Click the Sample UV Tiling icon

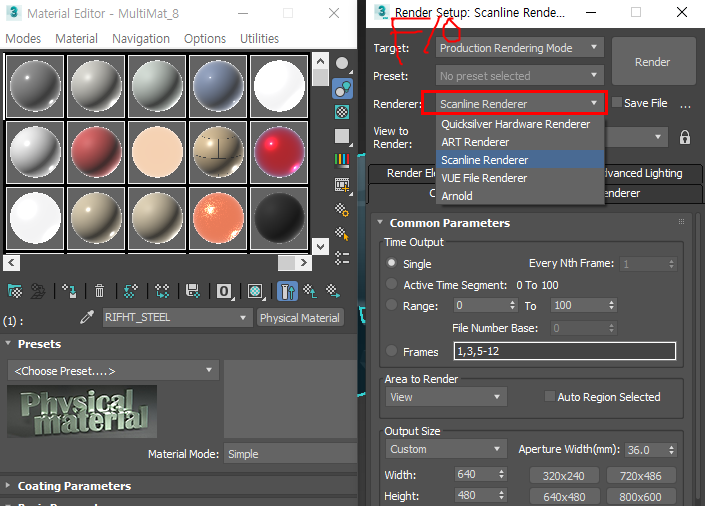342,136
